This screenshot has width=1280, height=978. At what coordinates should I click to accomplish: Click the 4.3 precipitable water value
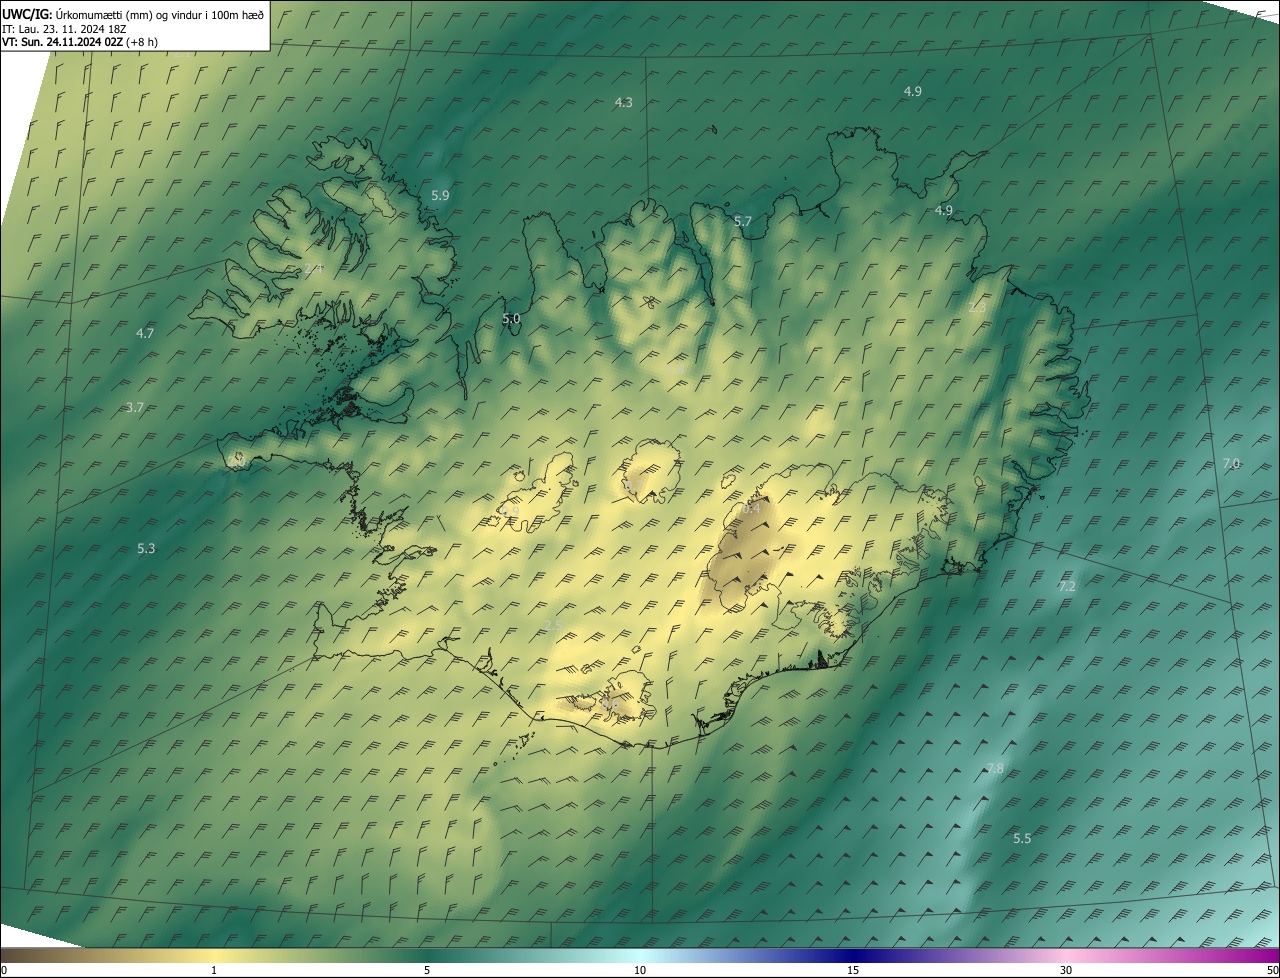[623, 102]
